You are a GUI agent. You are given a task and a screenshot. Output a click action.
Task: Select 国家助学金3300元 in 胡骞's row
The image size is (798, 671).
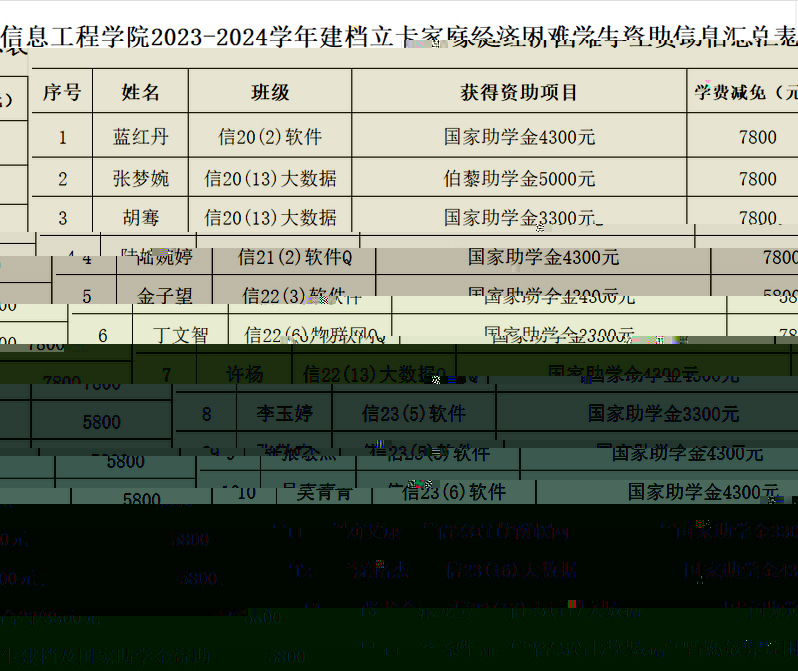coord(519,217)
